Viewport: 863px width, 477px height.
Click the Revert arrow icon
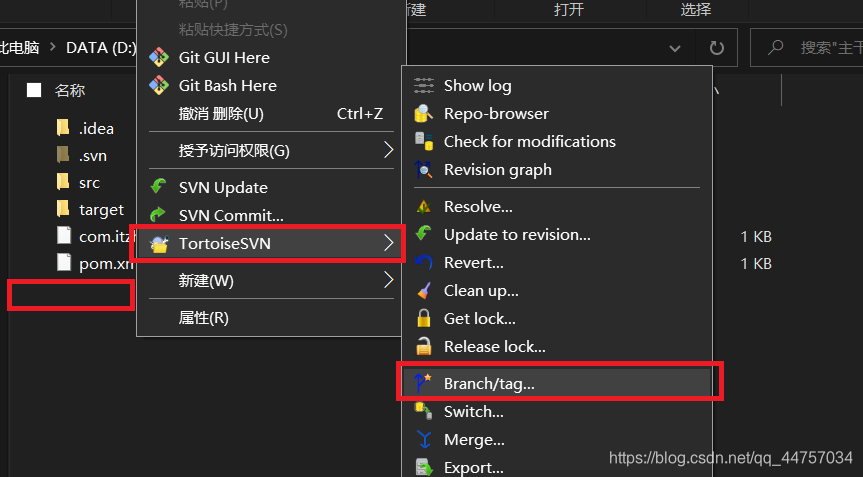[424, 263]
